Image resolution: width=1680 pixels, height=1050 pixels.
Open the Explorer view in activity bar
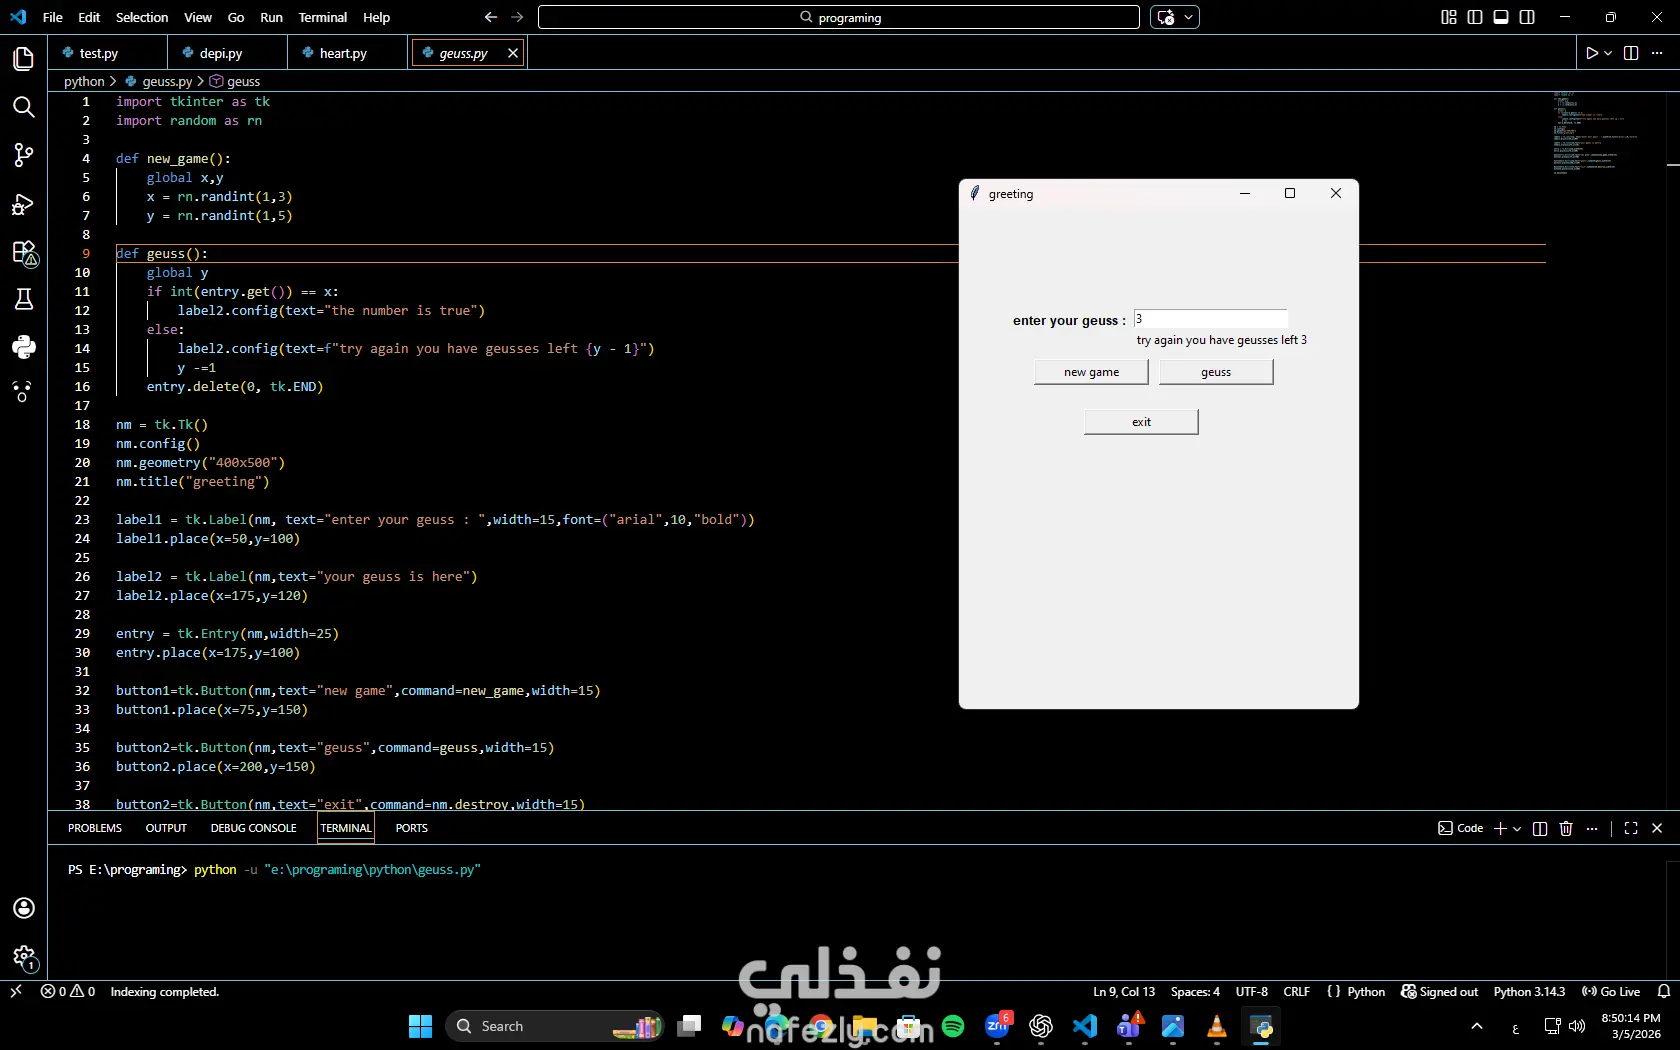24,59
